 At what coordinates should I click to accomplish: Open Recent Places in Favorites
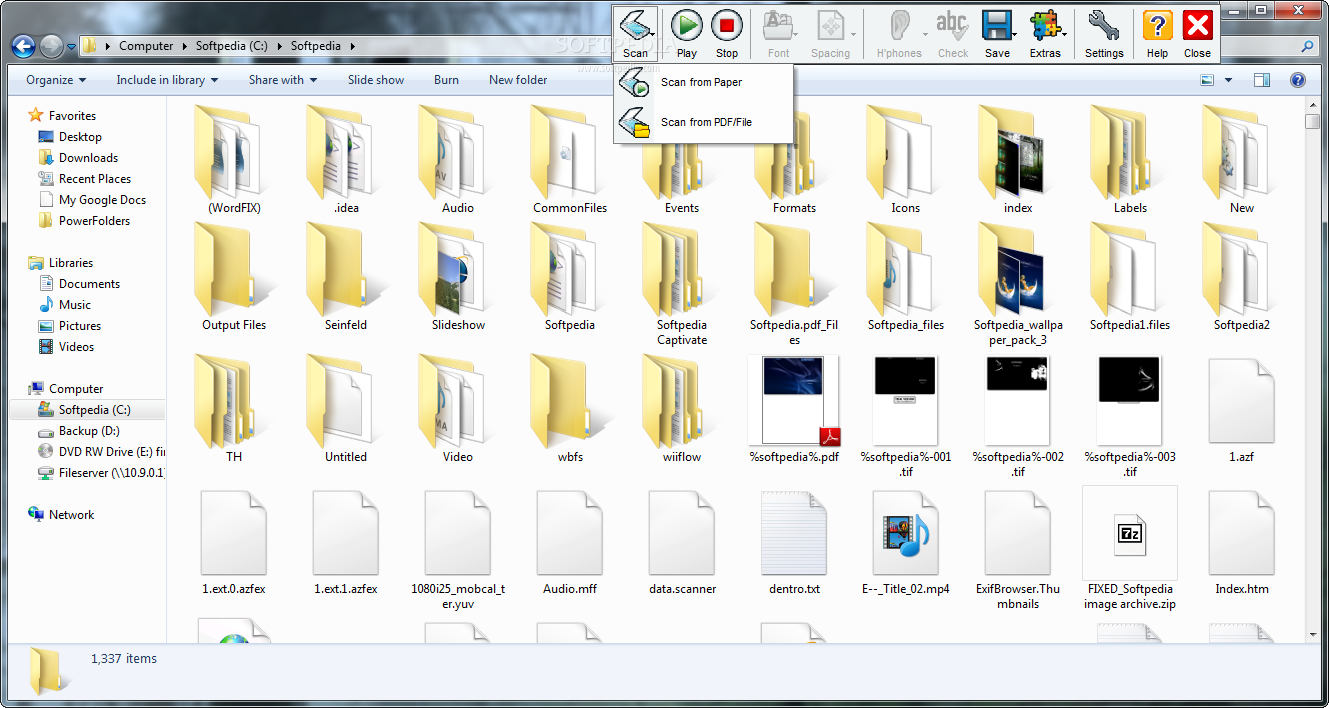tap(95, 179)
